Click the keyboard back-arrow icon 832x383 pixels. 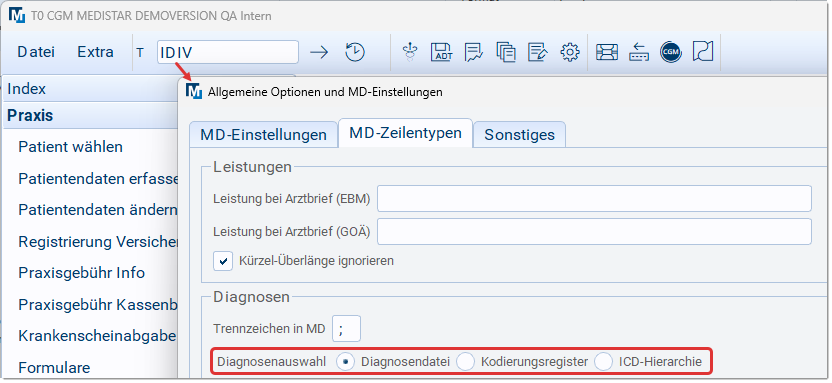639,52
